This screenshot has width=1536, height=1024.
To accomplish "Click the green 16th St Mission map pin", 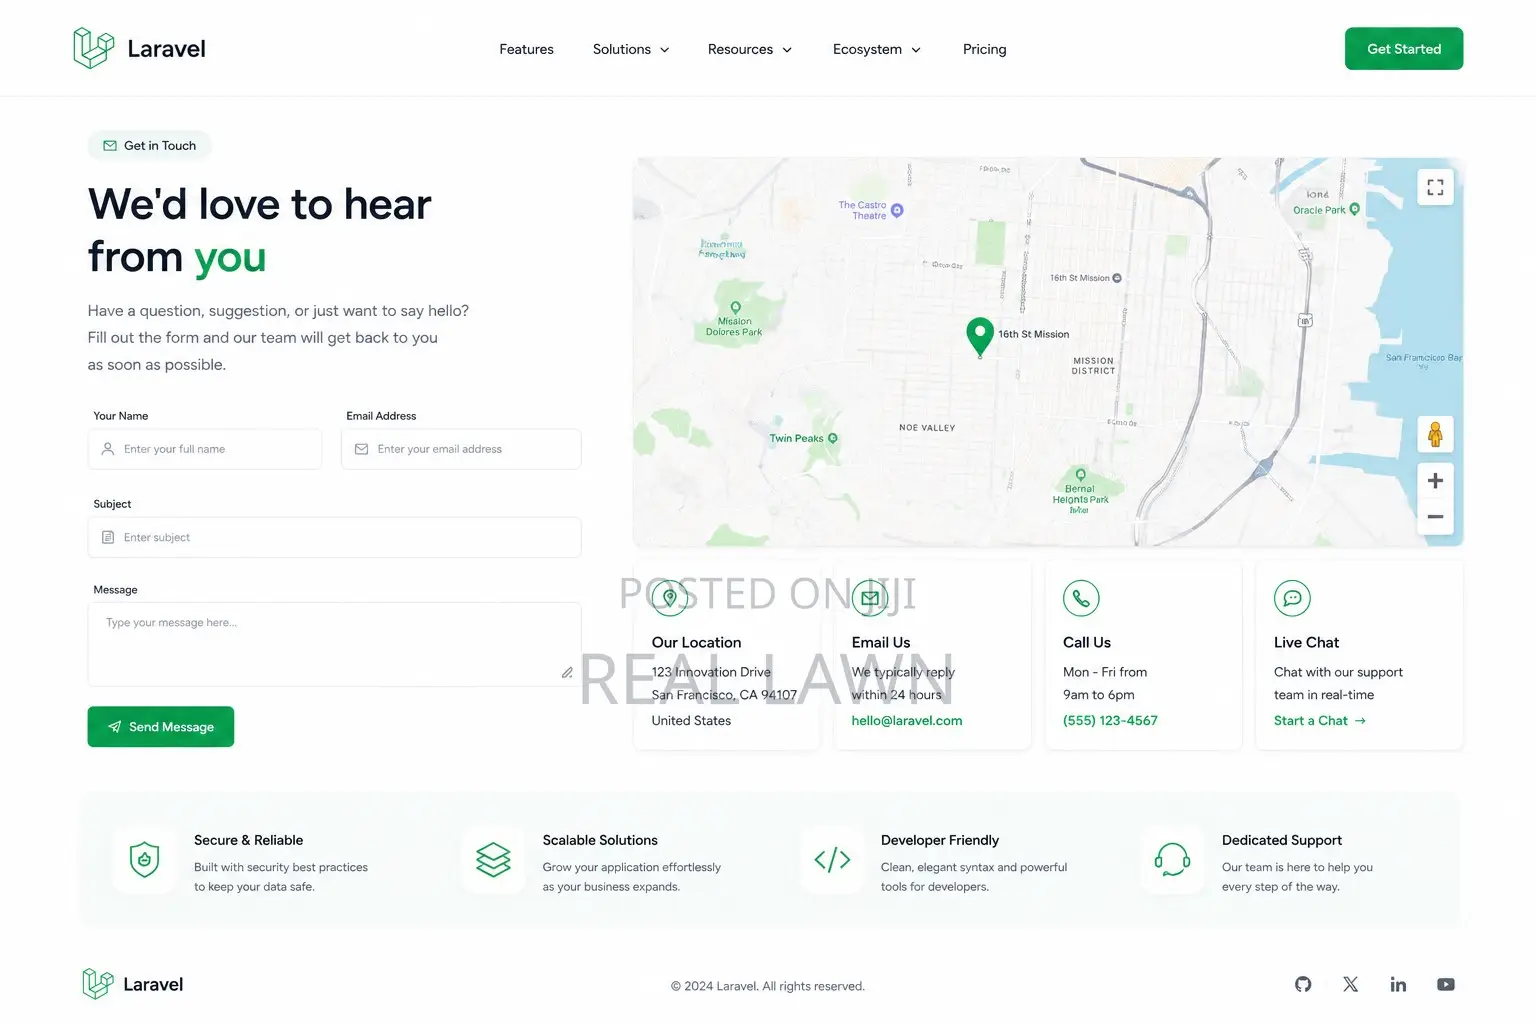I will click(980, 336).
